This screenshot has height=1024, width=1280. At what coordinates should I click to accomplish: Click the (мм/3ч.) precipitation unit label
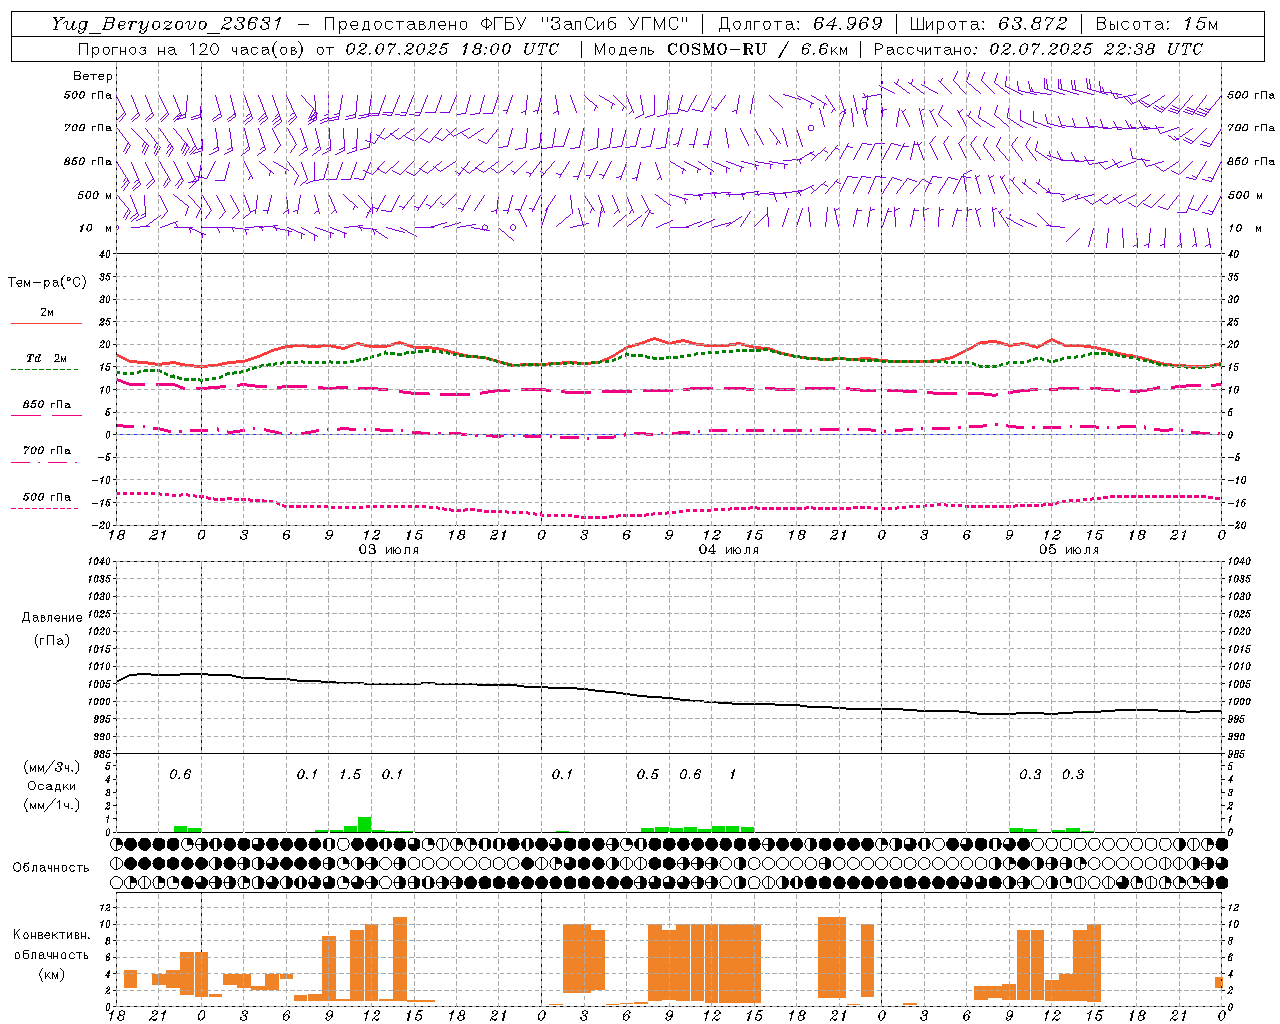tap(52, 767)
